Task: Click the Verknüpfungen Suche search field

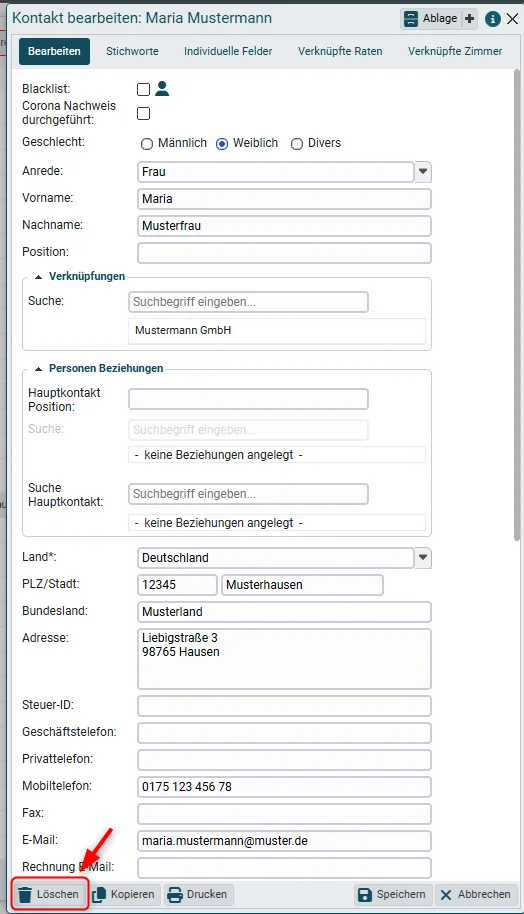Action: tap(248, 302)
